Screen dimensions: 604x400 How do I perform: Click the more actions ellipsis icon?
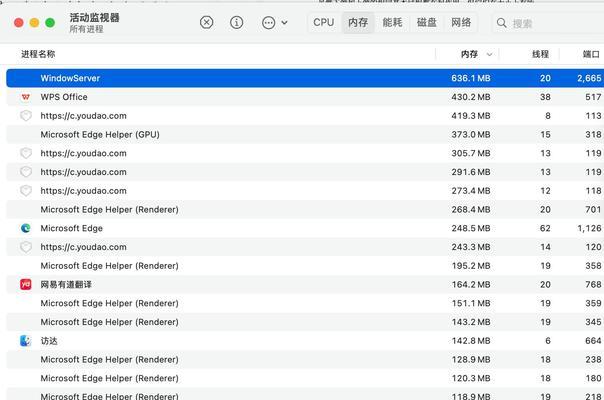[x=268, y=23]
